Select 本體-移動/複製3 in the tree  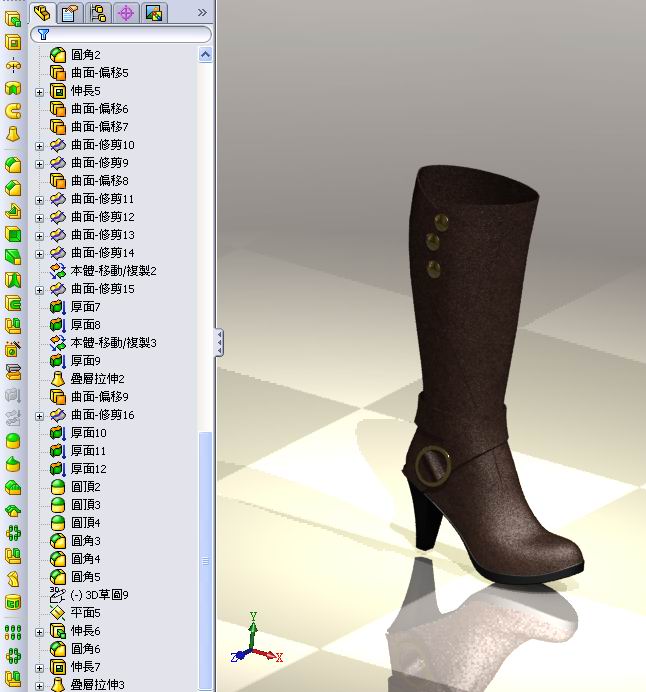point(113,343)
